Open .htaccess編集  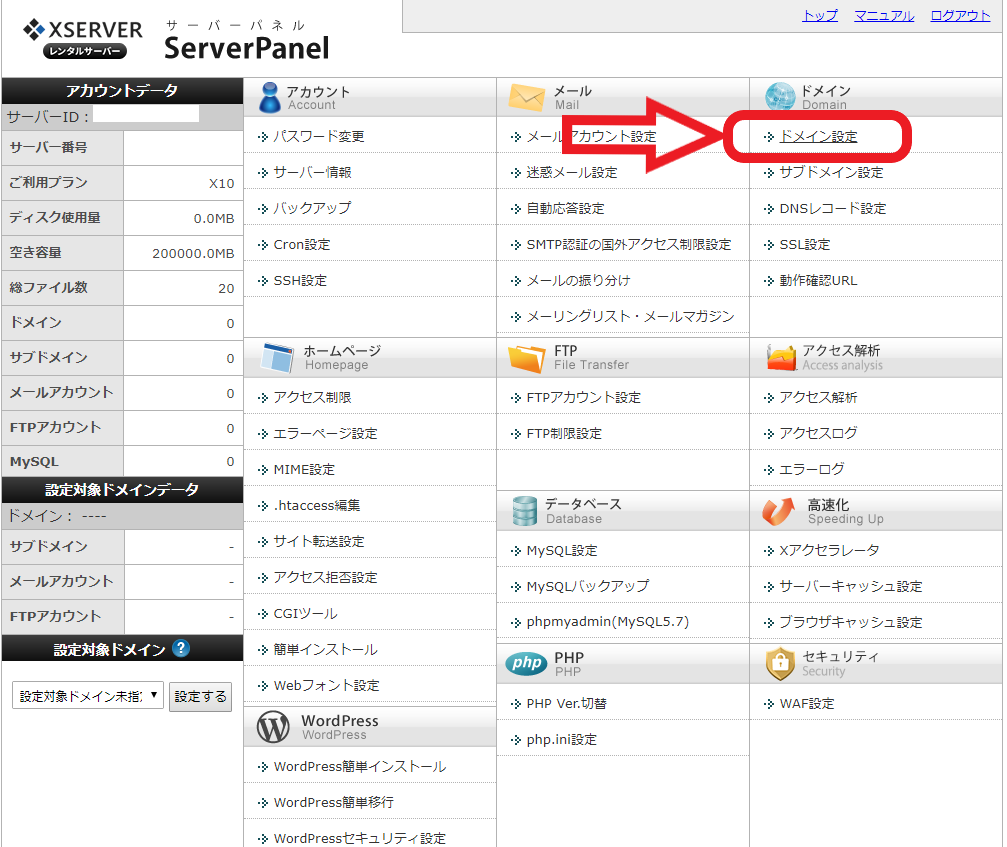click(317, 505)
